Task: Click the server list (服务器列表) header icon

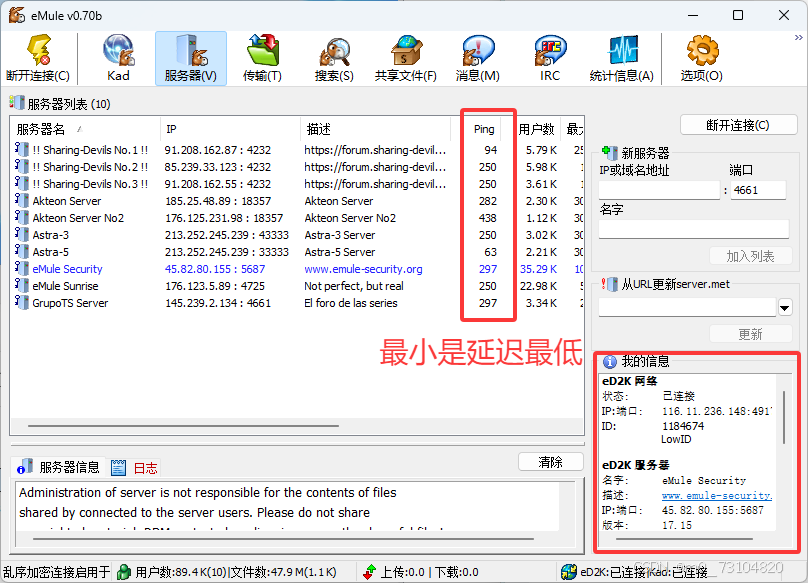Action: (x=16, y=103)
